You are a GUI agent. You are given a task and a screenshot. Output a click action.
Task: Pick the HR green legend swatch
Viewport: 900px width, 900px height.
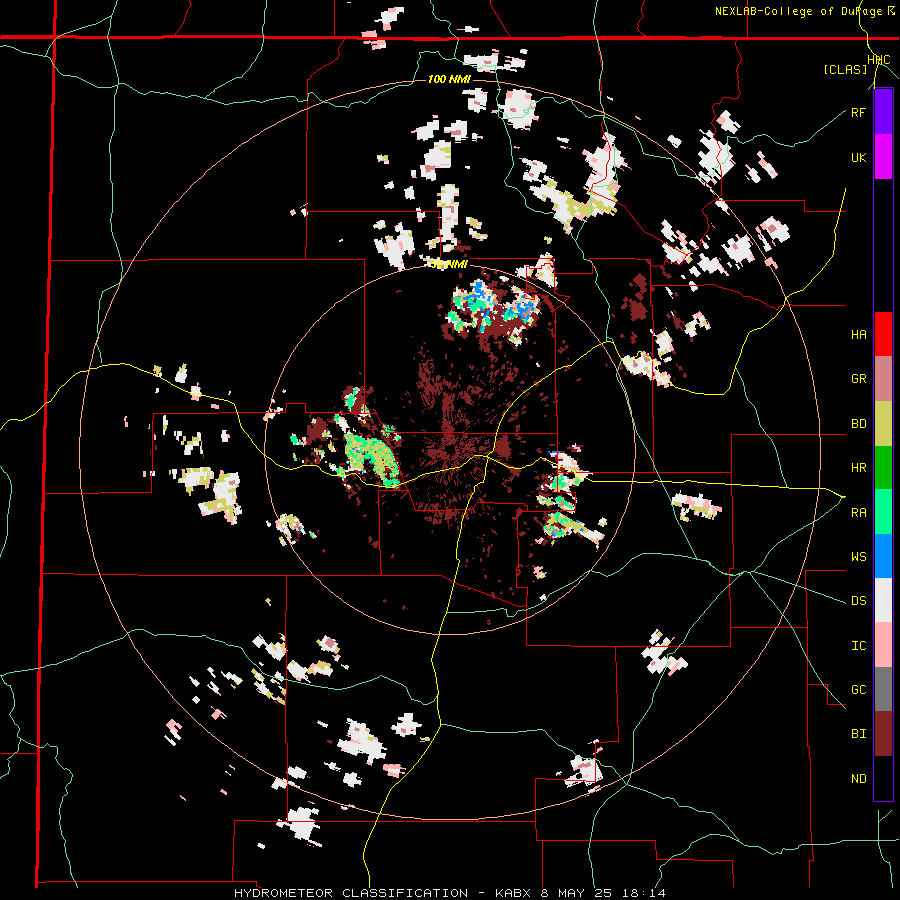[x=883, y=468]
